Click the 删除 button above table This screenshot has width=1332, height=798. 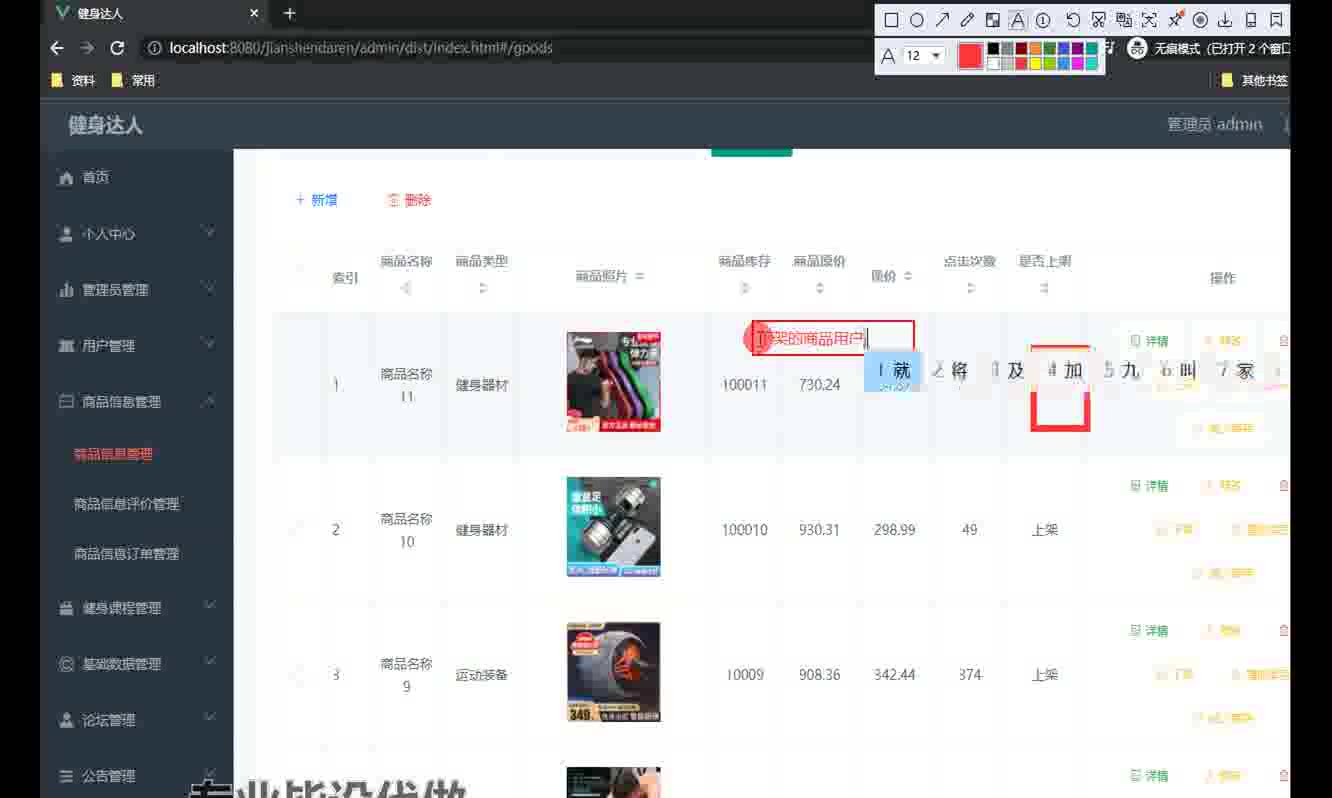click(409, 200)
